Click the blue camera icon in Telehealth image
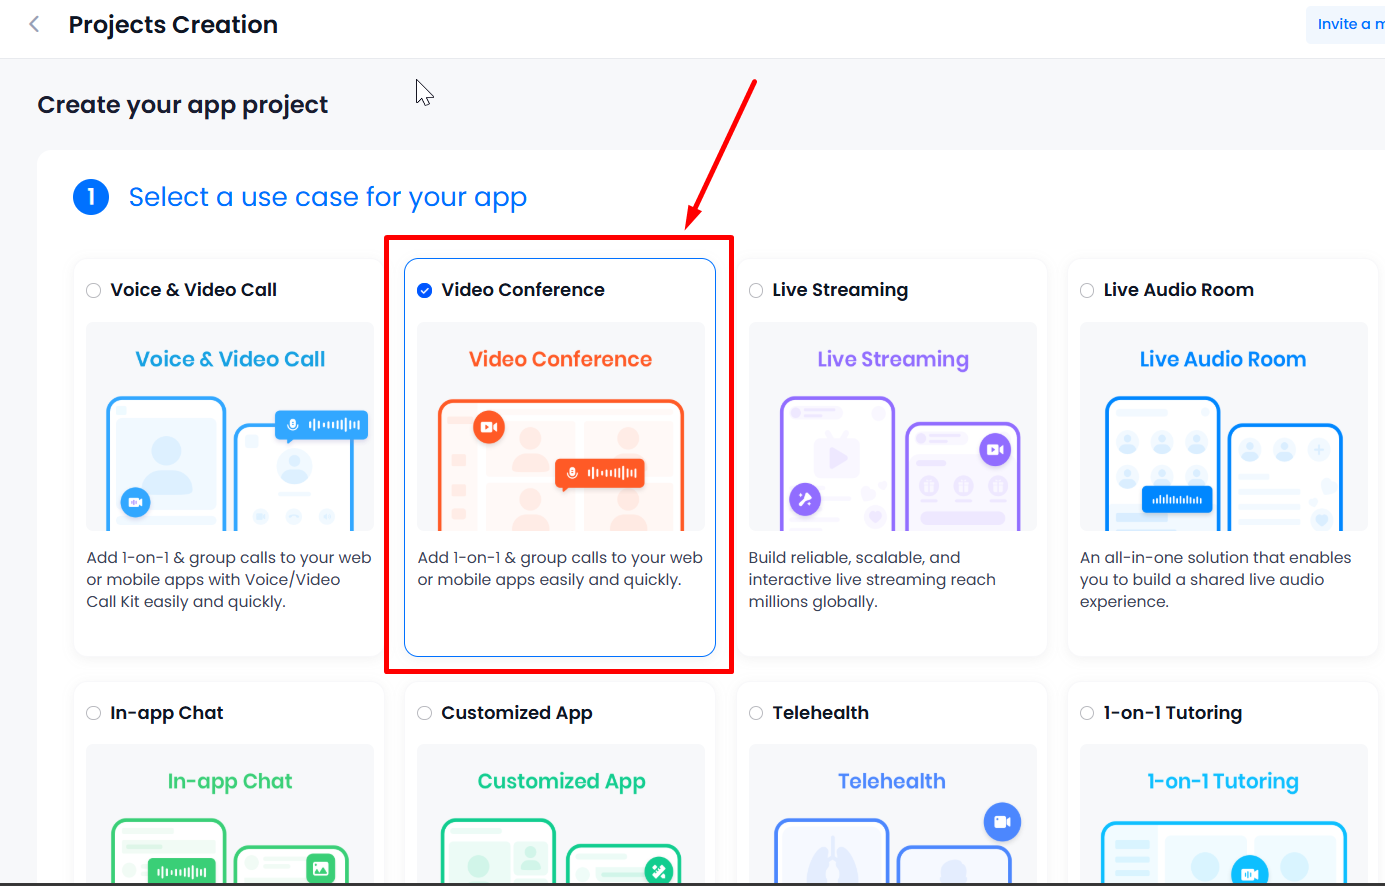 click(1002, 822)
